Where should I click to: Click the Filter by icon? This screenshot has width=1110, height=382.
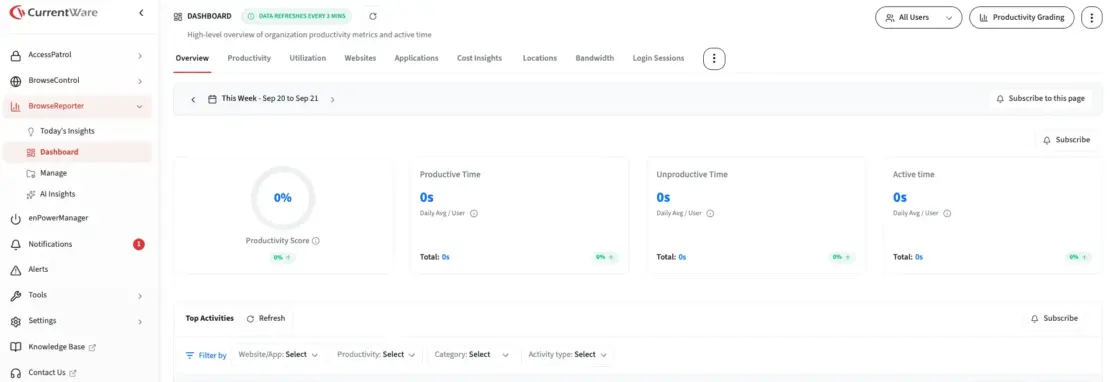(x=190, y=355)
